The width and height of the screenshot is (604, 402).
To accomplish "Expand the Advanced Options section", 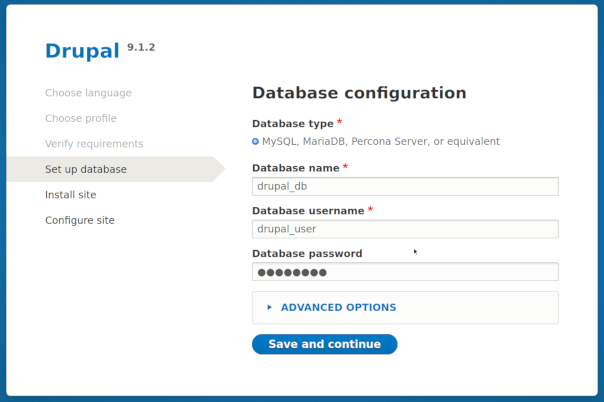I will (x=338, y=307).
